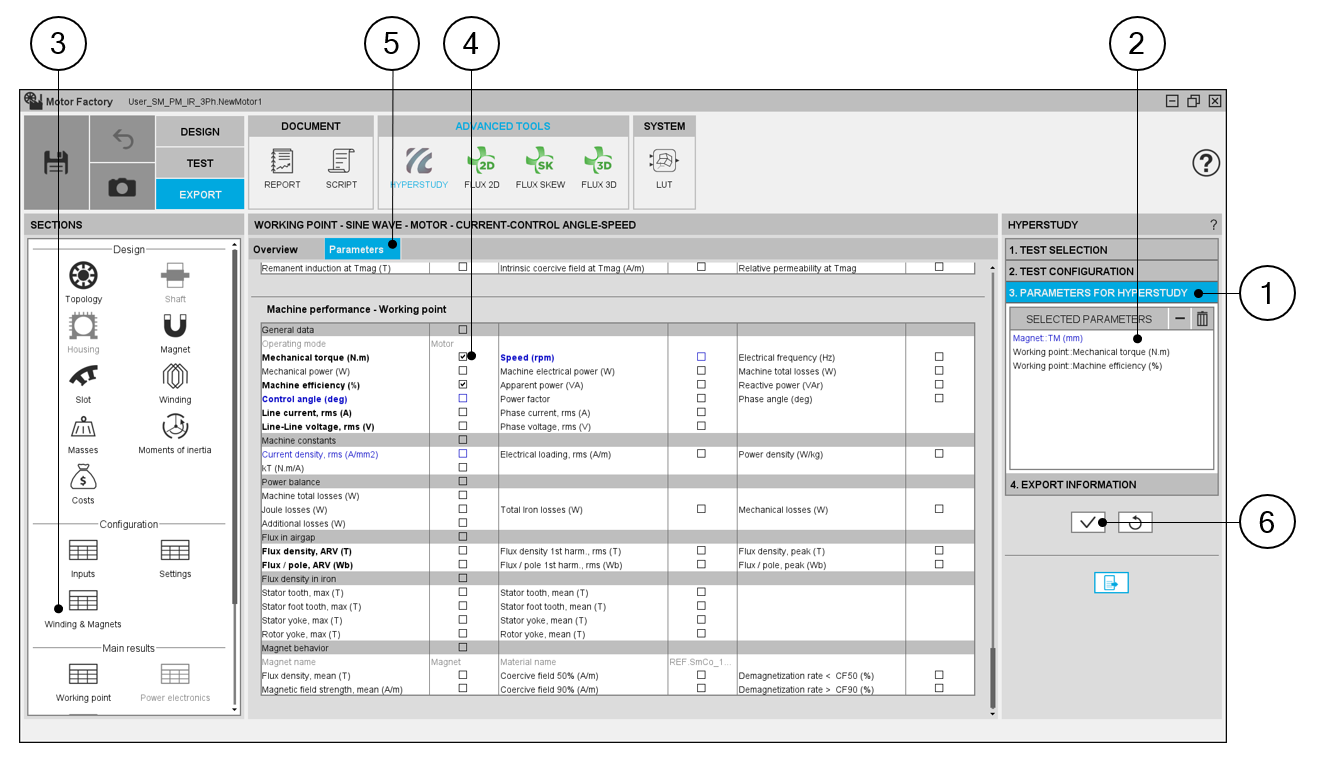Click the validate checkmark button
Screen dimensions: 1321x761
tap(1087, 522)
